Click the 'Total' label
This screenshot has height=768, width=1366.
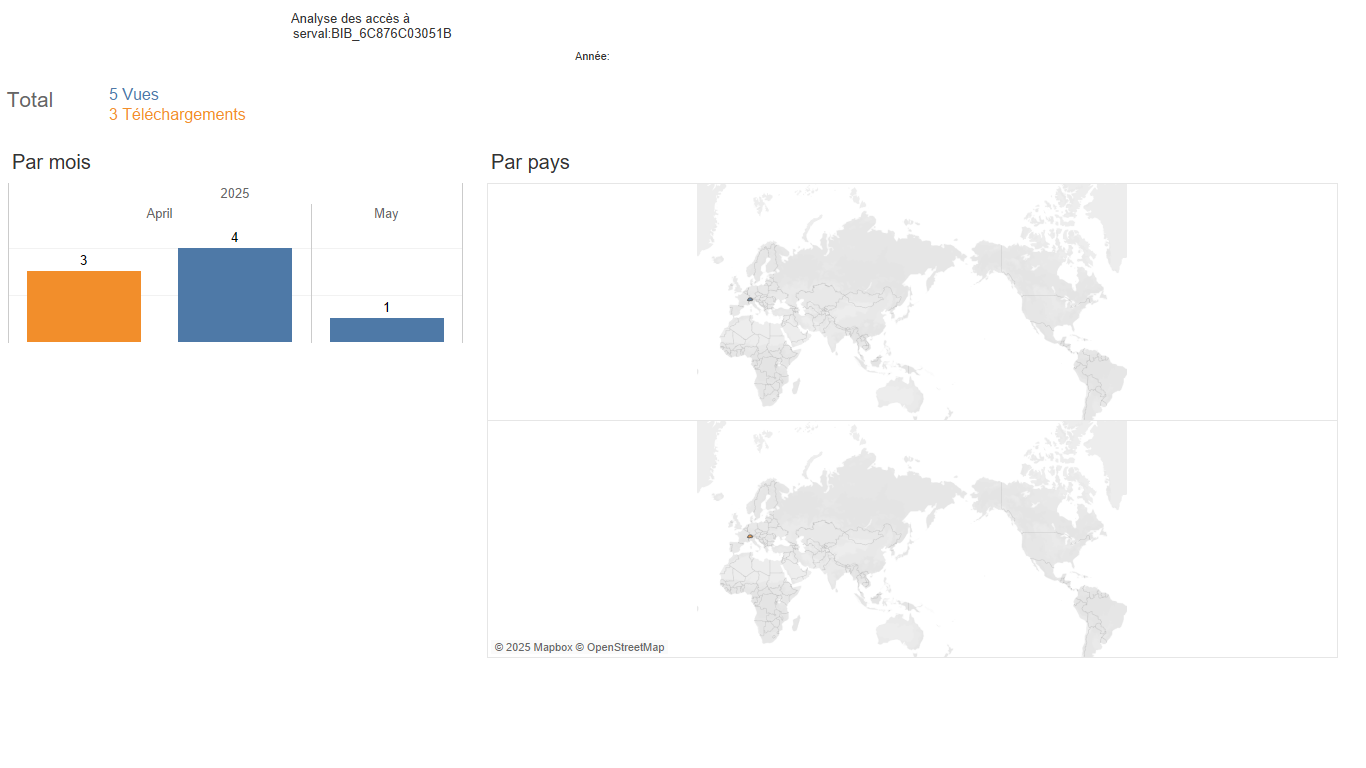pos(30,100)
